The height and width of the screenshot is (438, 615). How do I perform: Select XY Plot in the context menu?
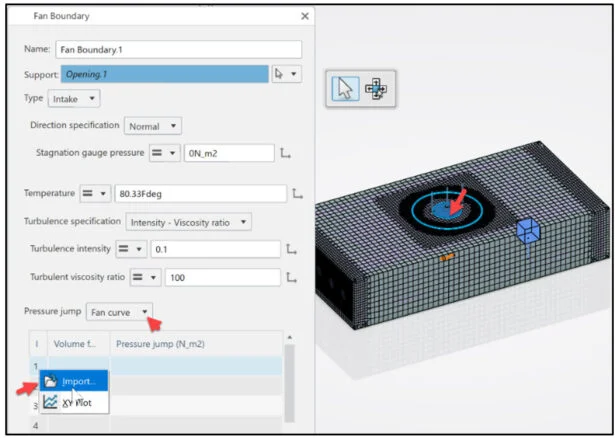[76, 403]
